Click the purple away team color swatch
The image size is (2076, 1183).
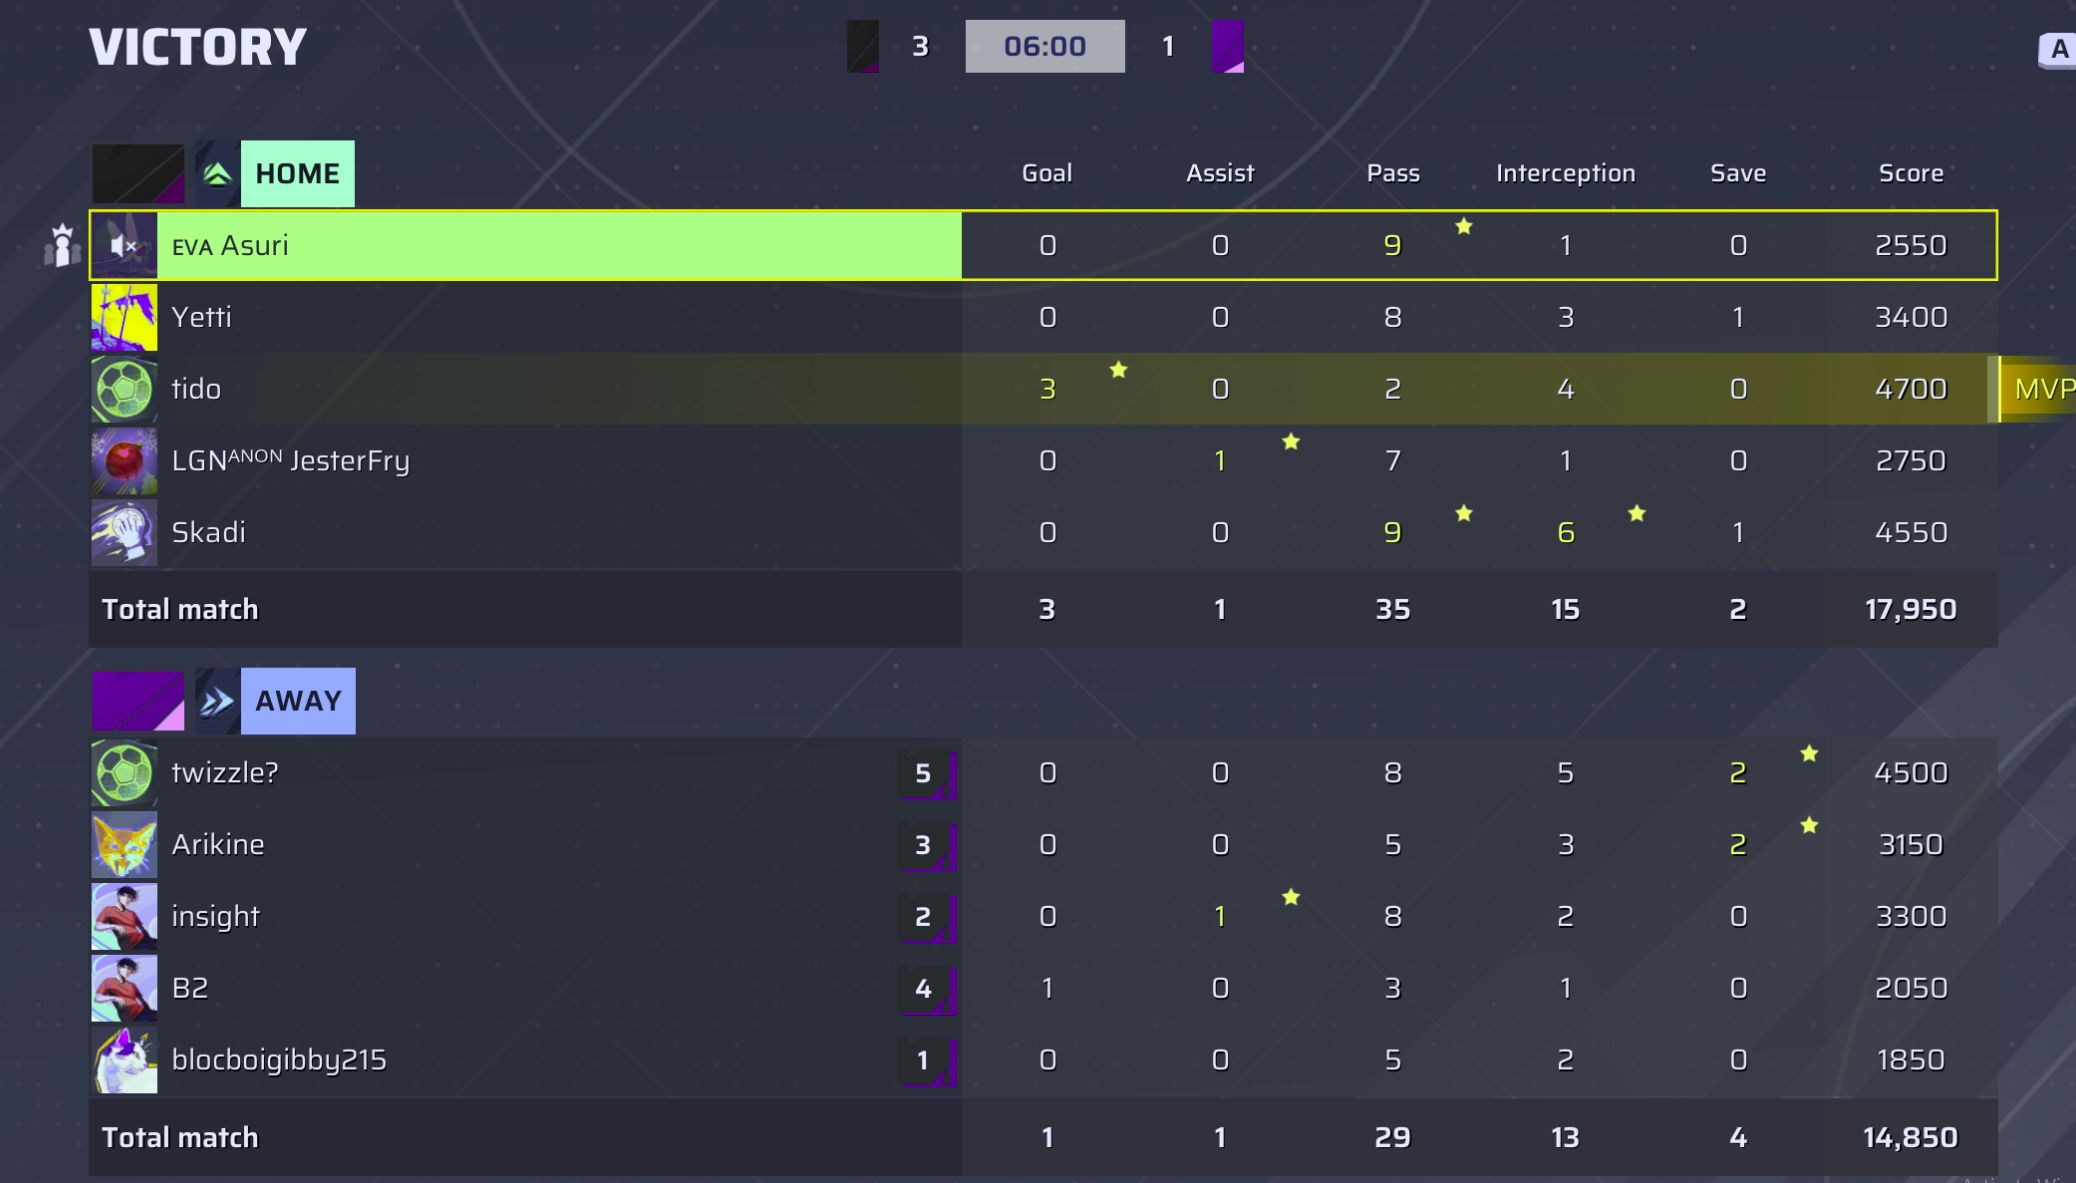(x=138, y=701)
